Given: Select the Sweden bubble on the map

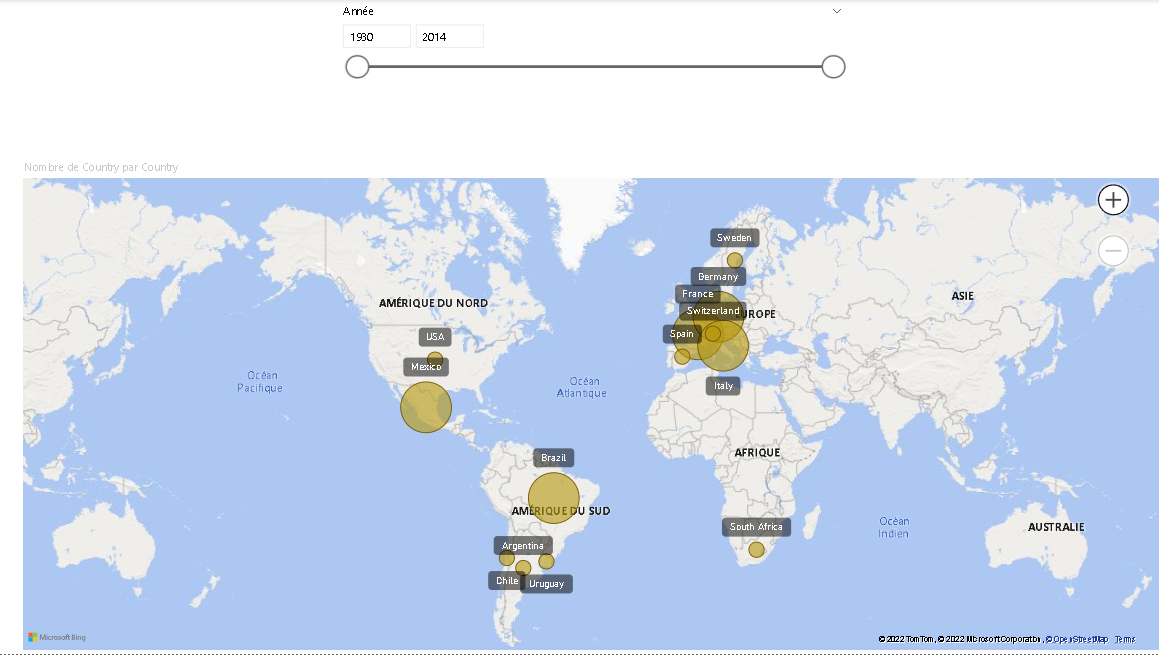Looking at the screenshot, I should coord(735,260).
